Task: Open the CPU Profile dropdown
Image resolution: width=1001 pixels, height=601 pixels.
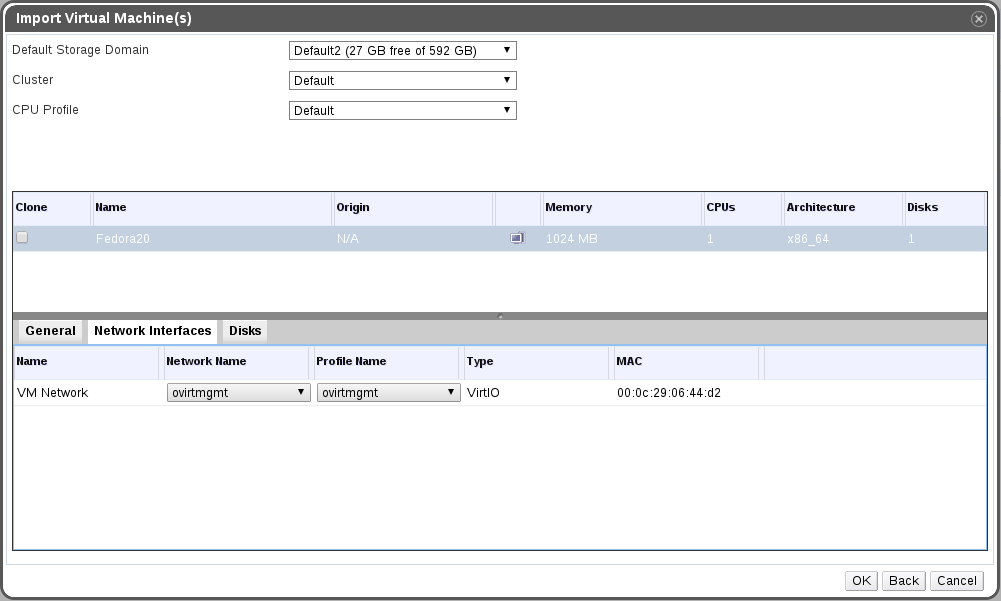Action: click(402, 111)
